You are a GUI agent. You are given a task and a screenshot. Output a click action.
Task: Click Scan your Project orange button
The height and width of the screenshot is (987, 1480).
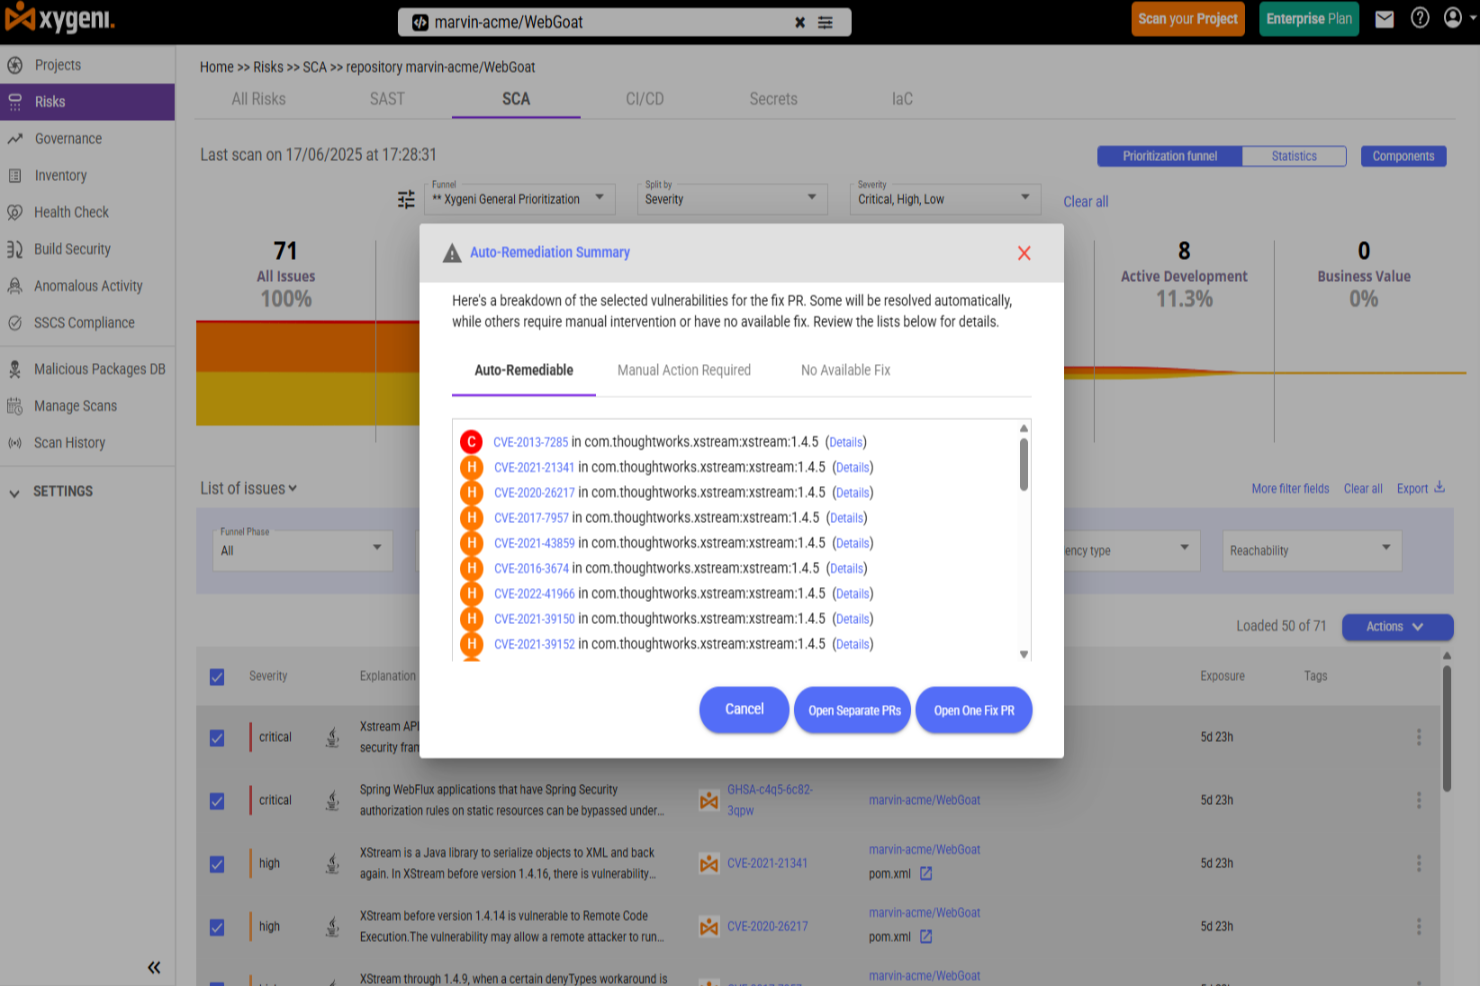tap(1188, 18)
